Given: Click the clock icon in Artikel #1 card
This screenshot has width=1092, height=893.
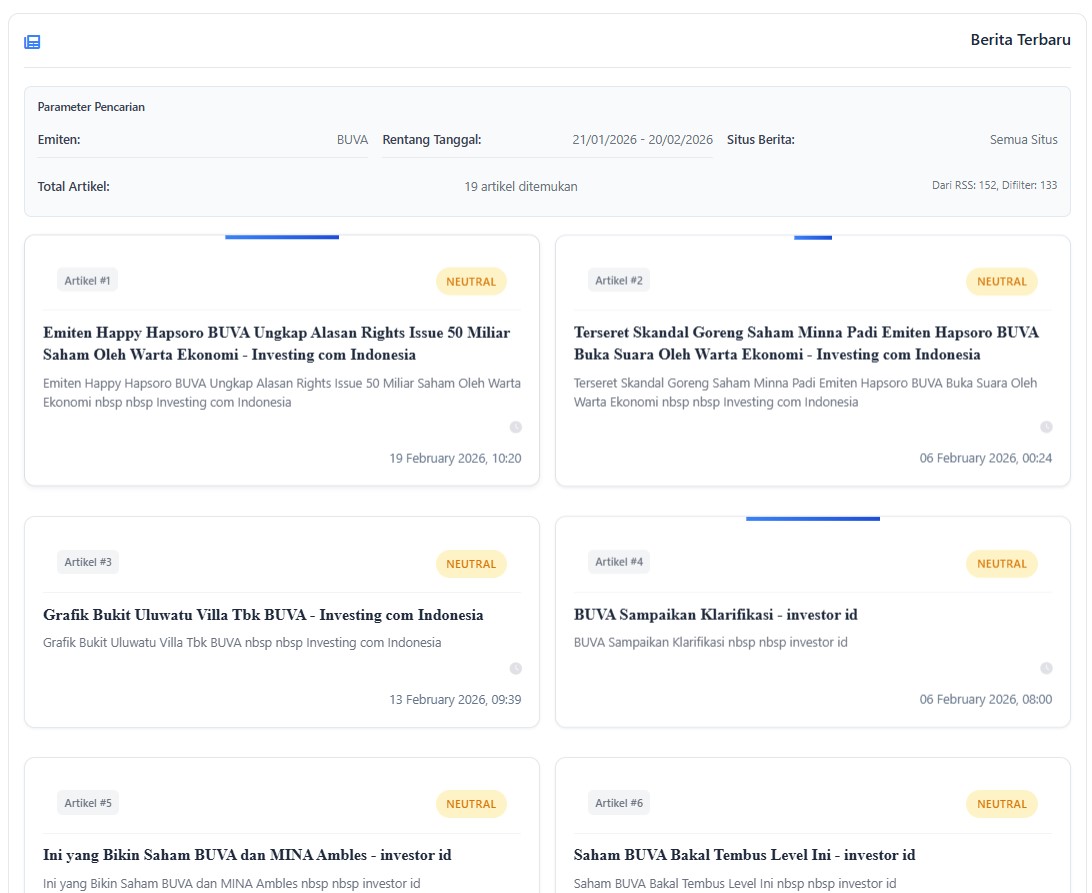Looking at the screenshot, I should pyautogui.click(x=516, y=427).
